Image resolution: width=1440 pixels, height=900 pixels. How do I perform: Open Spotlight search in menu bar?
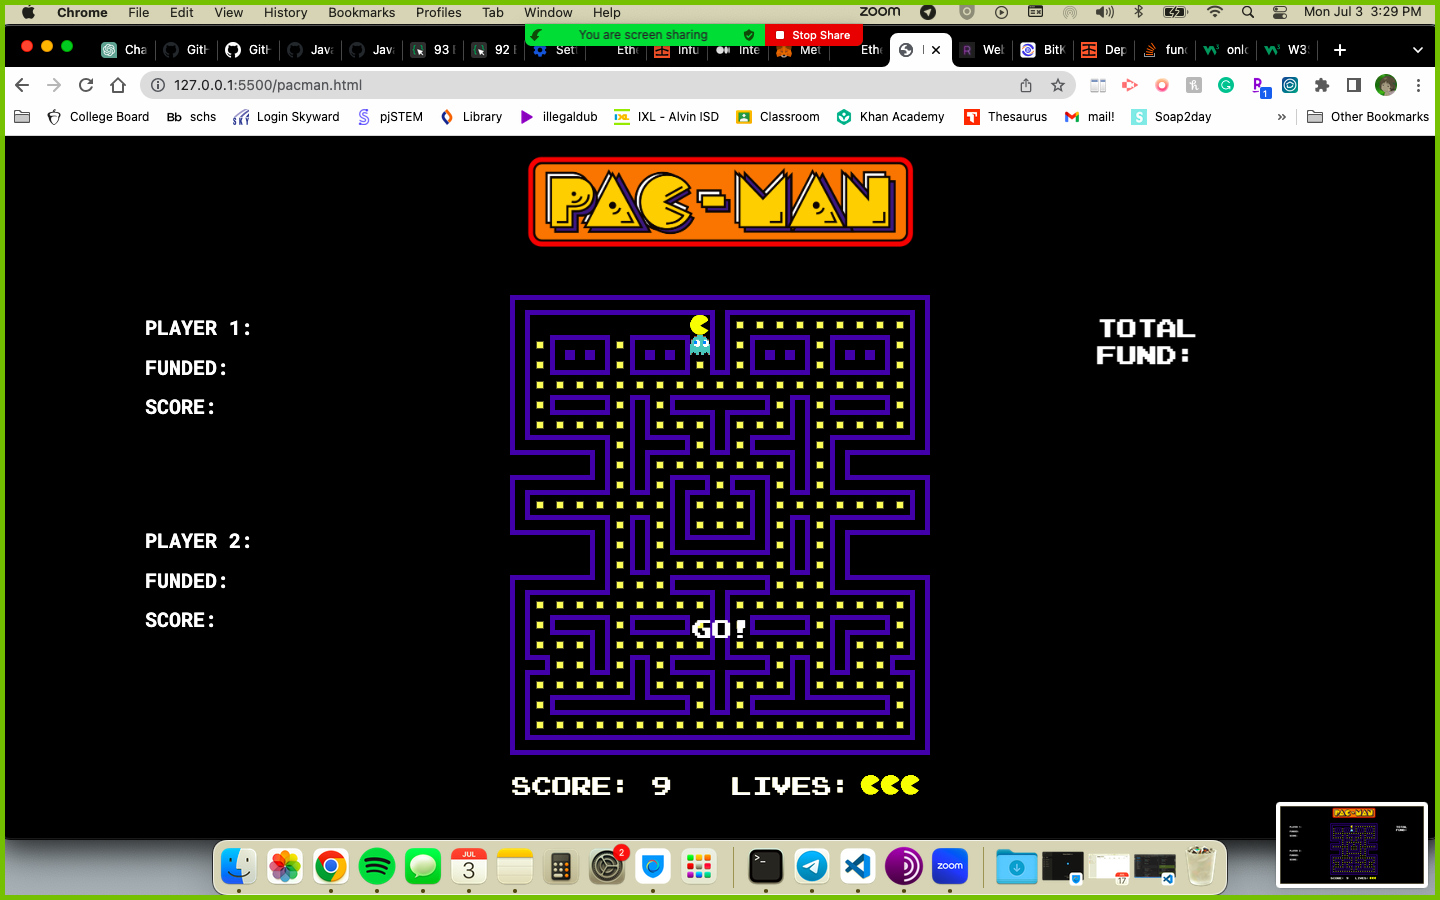coord(1248,12)
